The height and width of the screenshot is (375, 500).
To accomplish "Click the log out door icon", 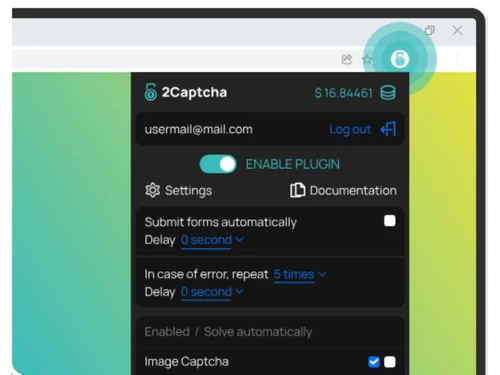I will pyautogui.click(x=388, y=129).
